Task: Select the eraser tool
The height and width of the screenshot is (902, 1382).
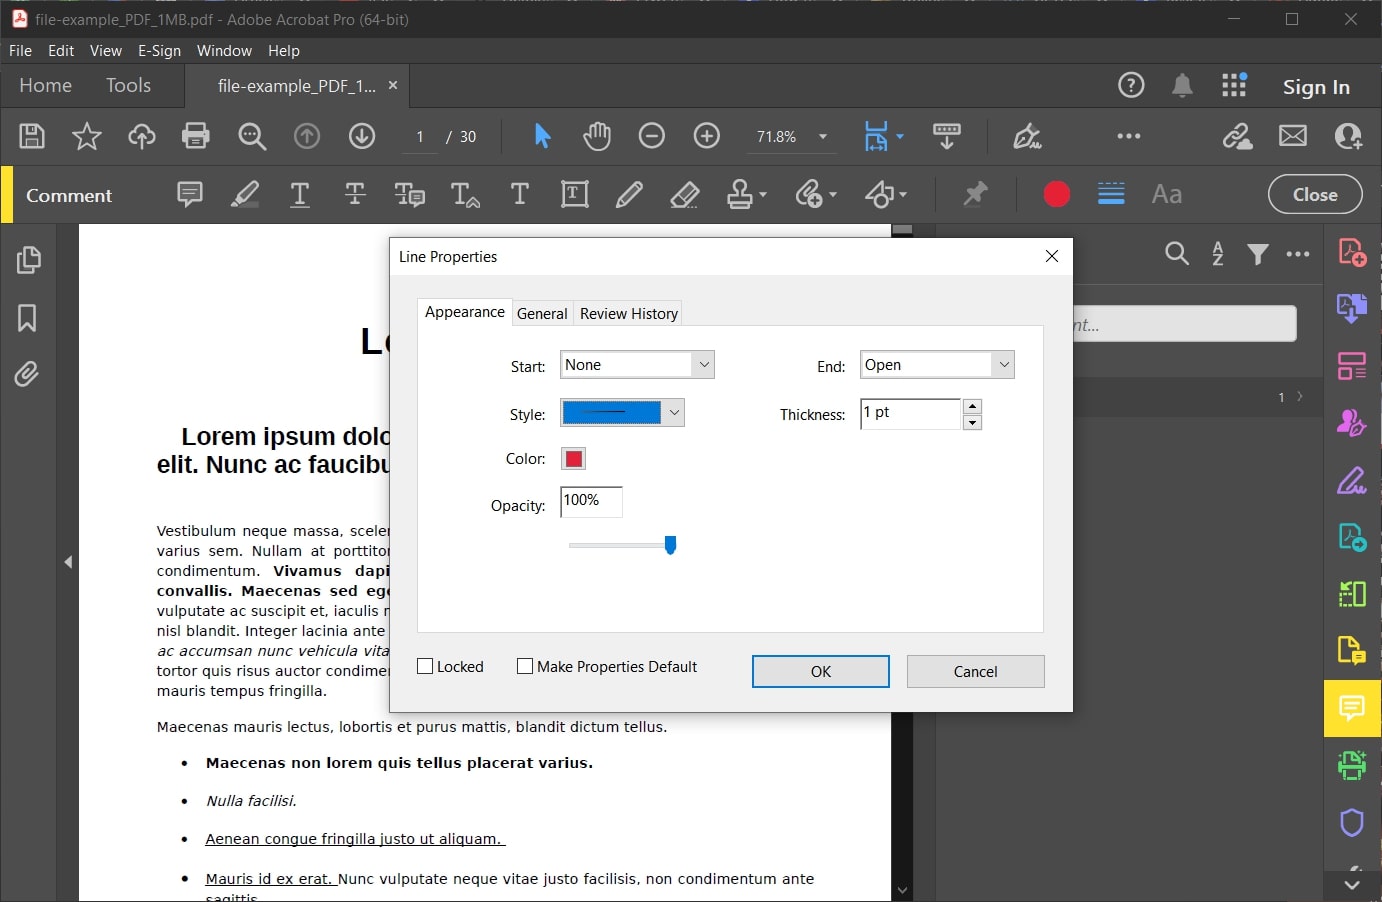Action: [684, 194]
